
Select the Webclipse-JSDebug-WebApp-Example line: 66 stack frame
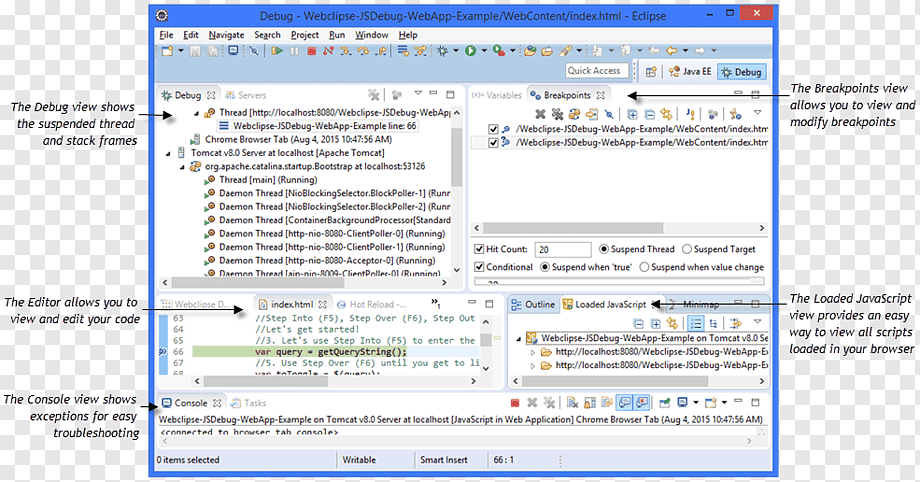(317, 126)
